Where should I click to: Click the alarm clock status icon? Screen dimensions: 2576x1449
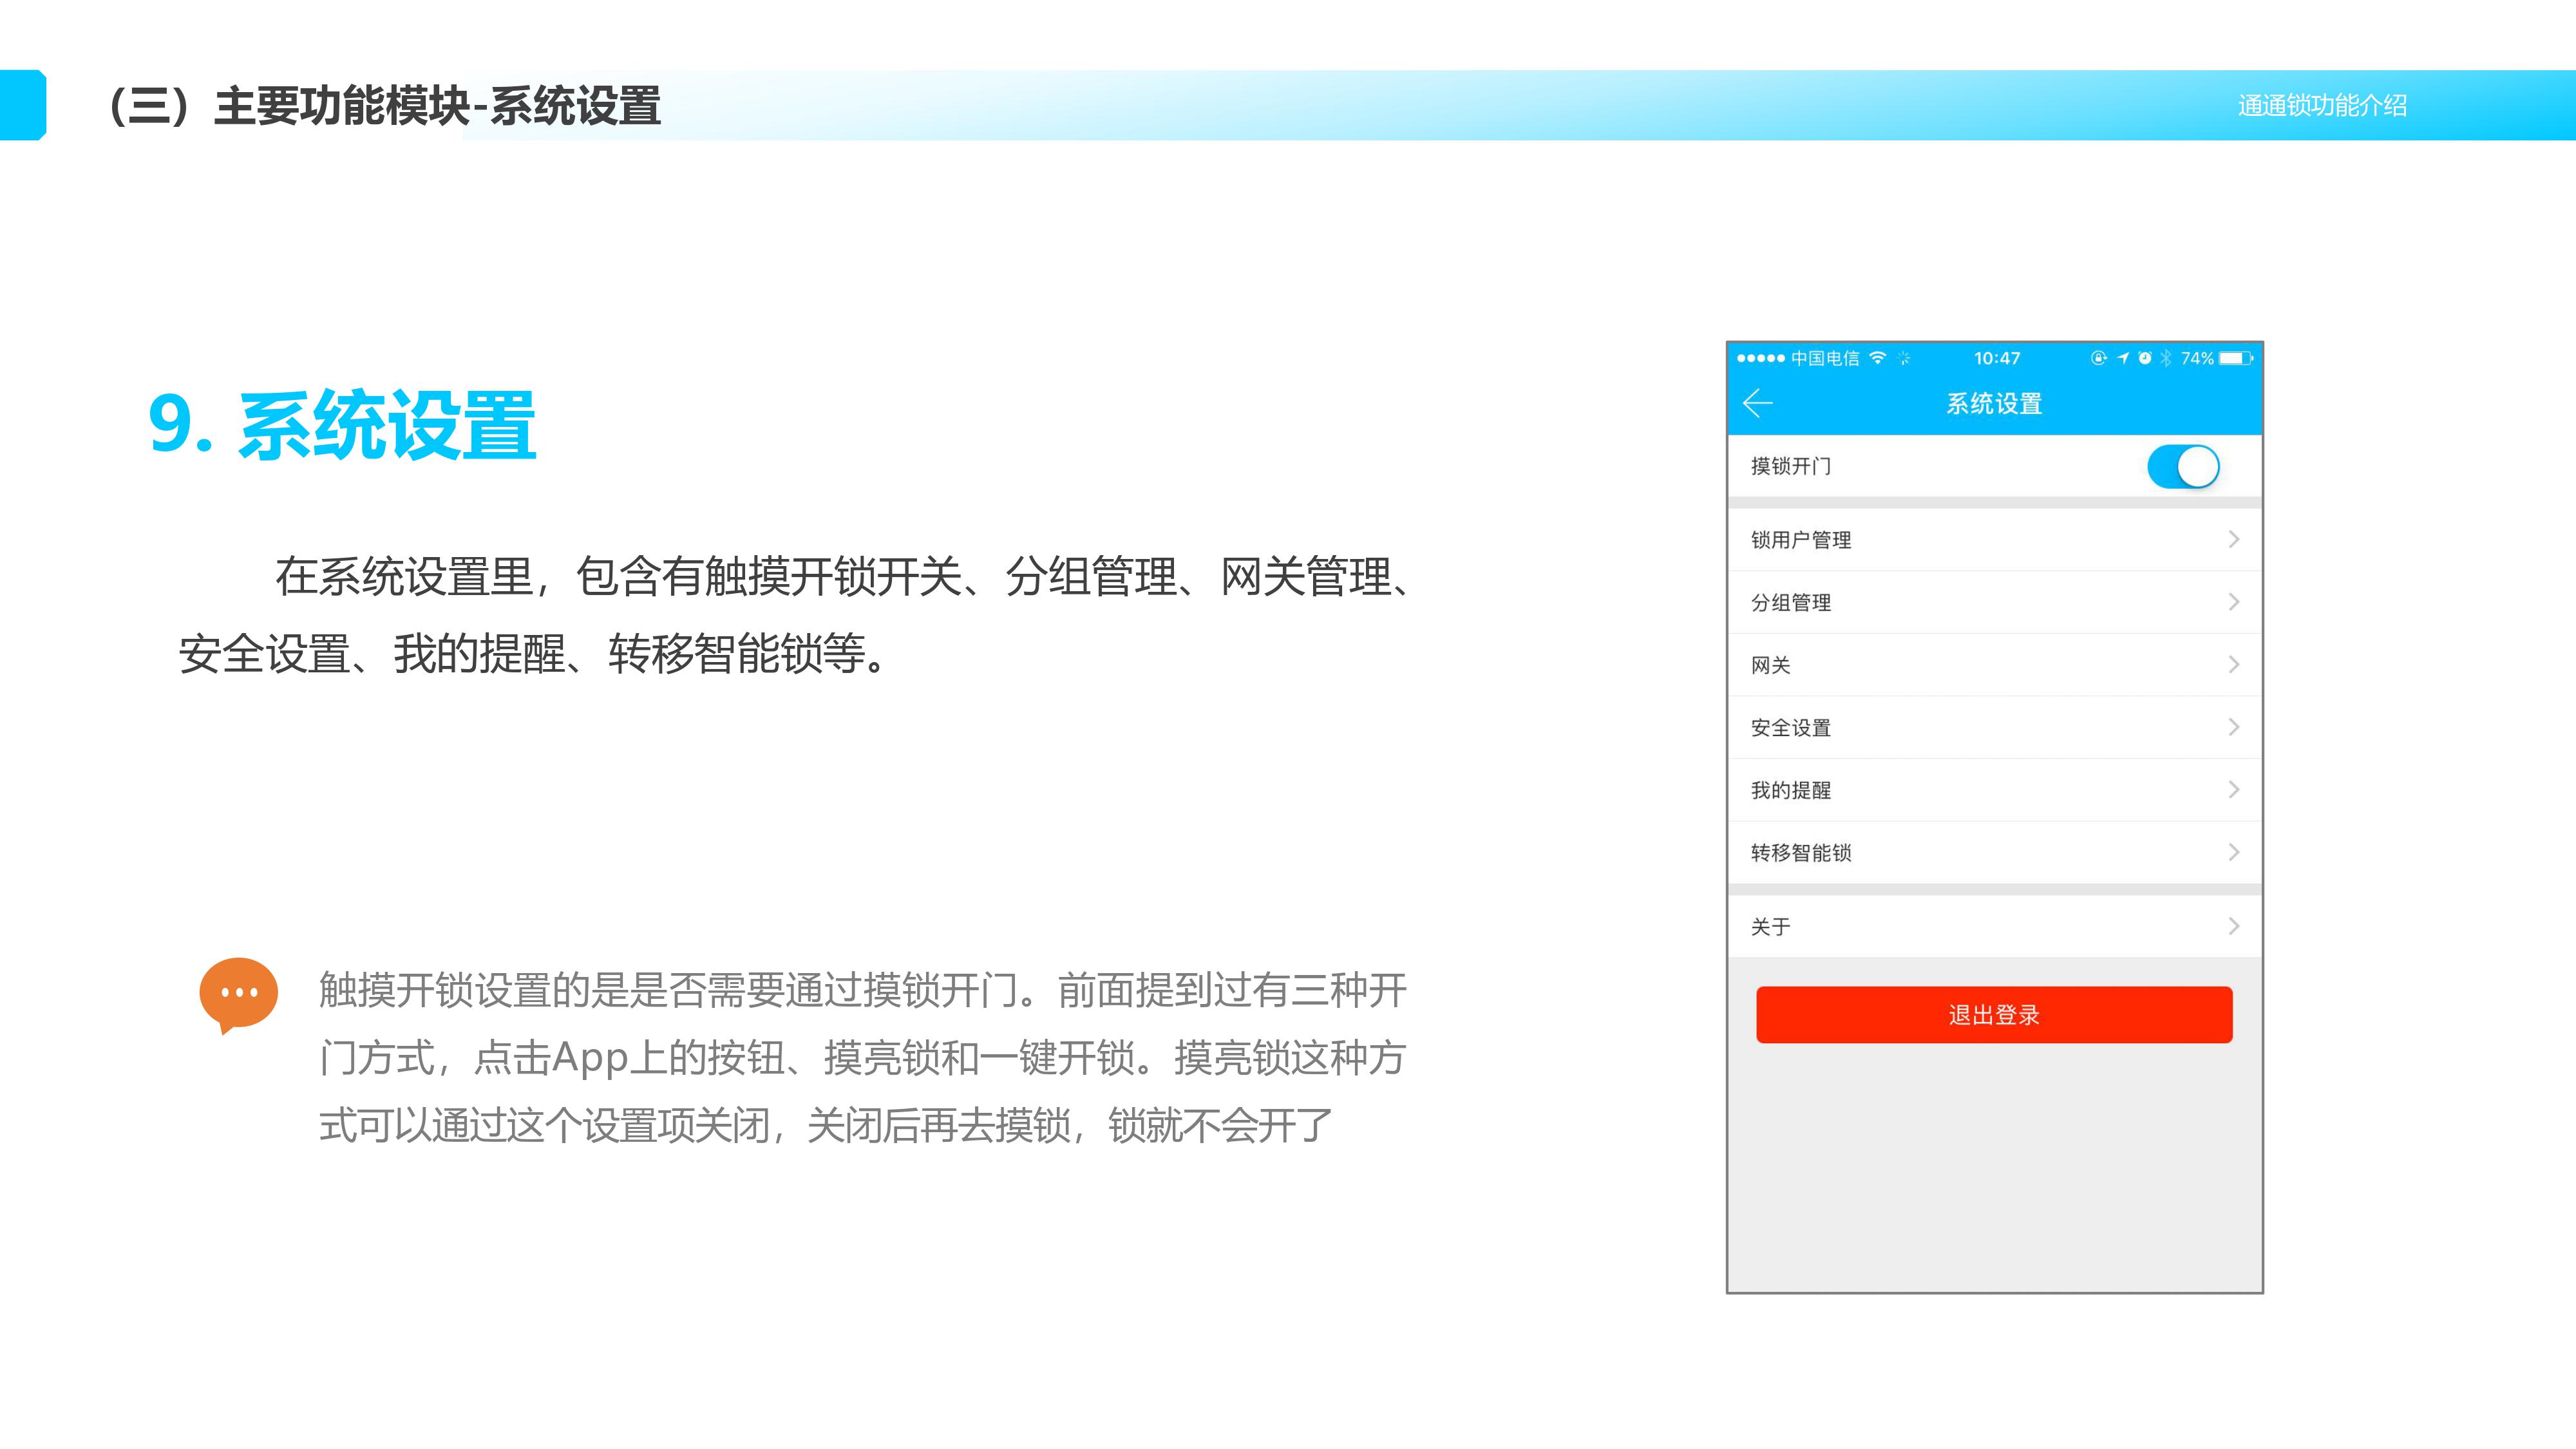click(x=2144, y=358)
